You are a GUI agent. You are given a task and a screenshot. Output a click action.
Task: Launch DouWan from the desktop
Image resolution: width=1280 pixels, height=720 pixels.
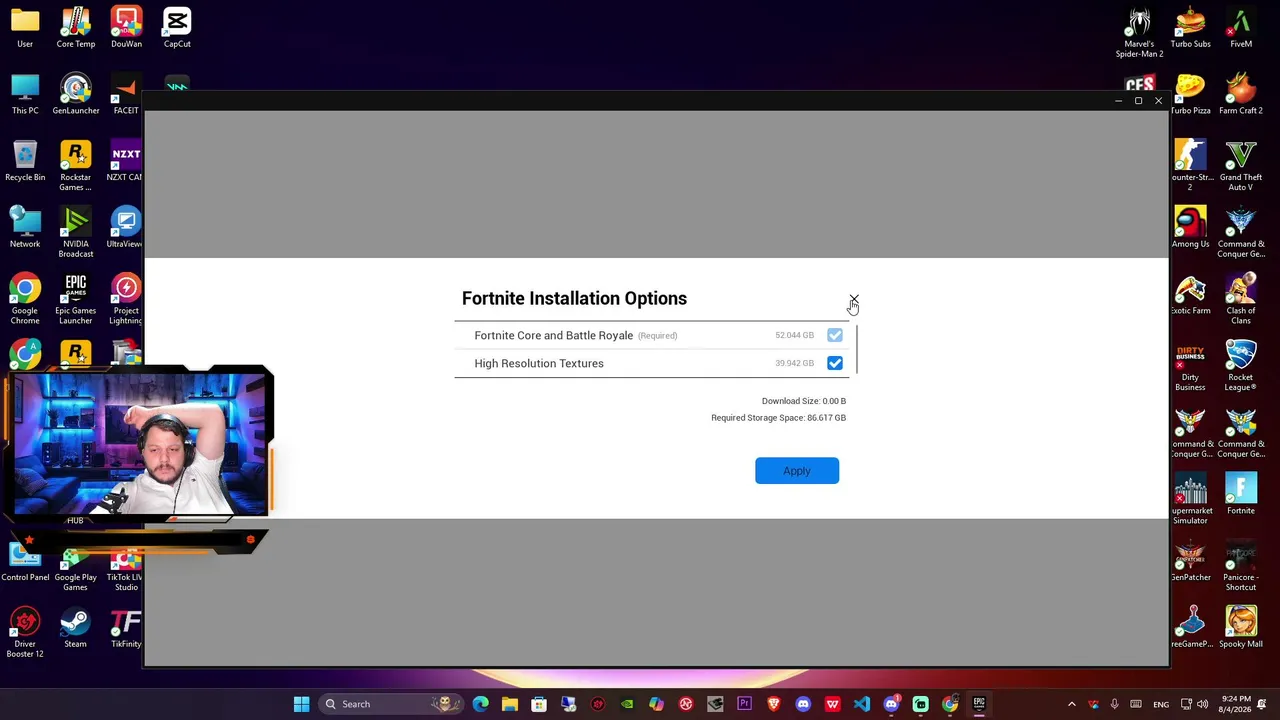point(126,28)
